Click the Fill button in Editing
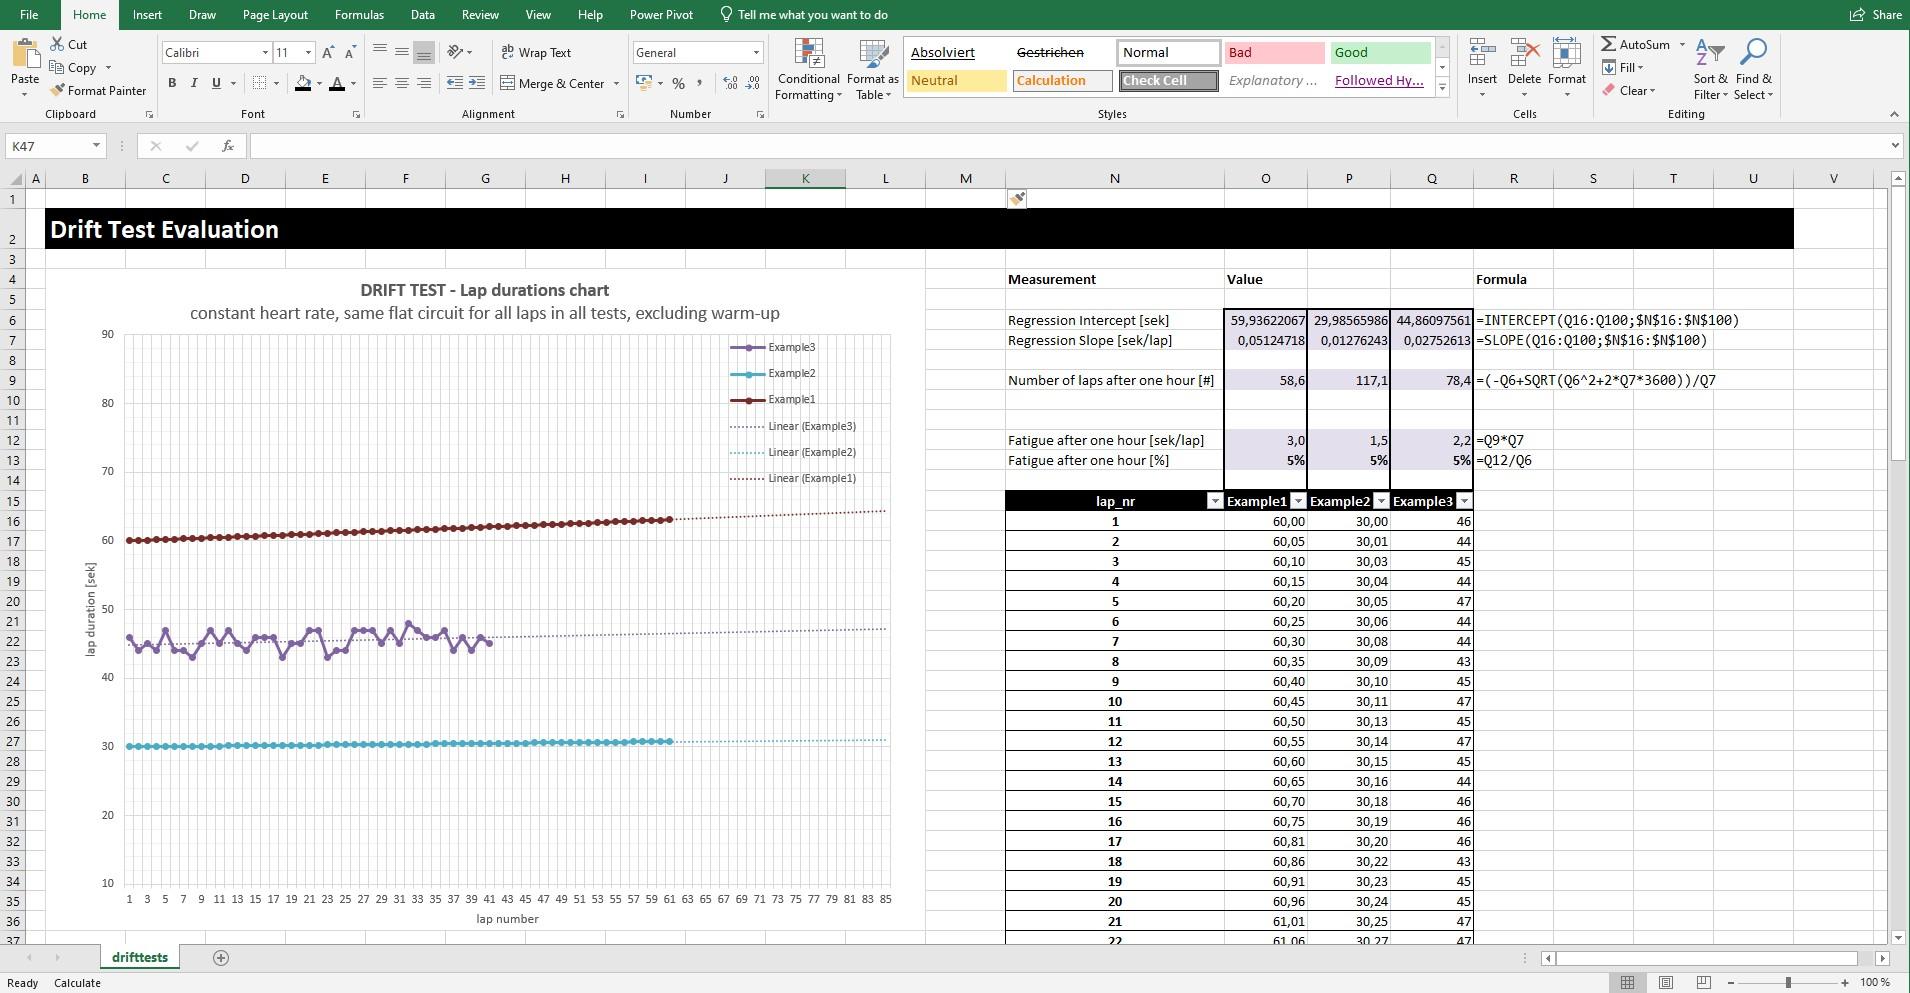This screenshot has height=993, width=1910. [1622, 68]
